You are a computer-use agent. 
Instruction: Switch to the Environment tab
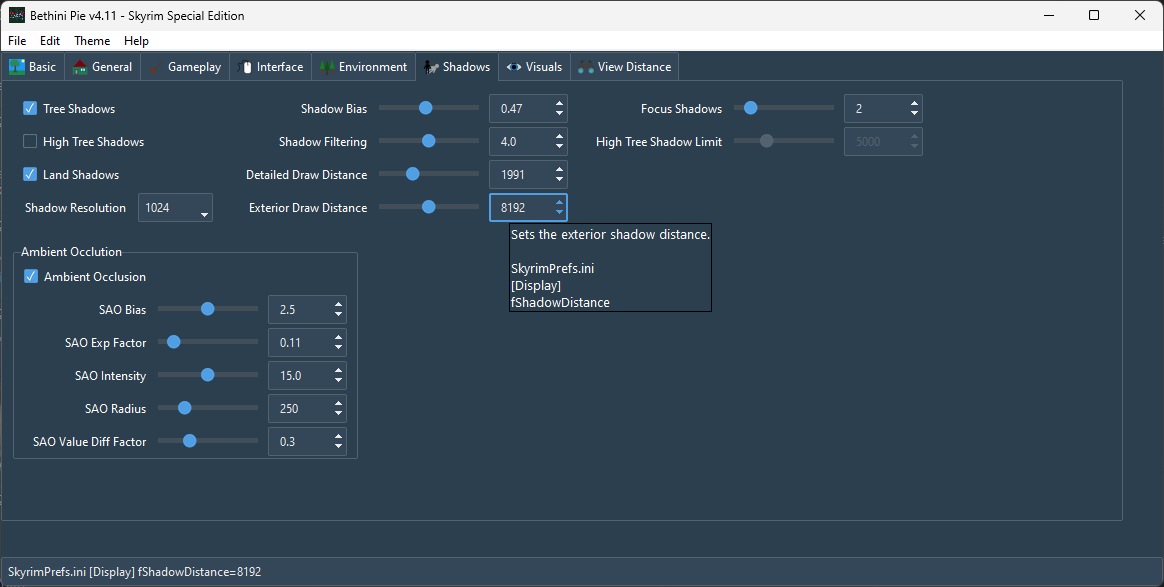364,67
